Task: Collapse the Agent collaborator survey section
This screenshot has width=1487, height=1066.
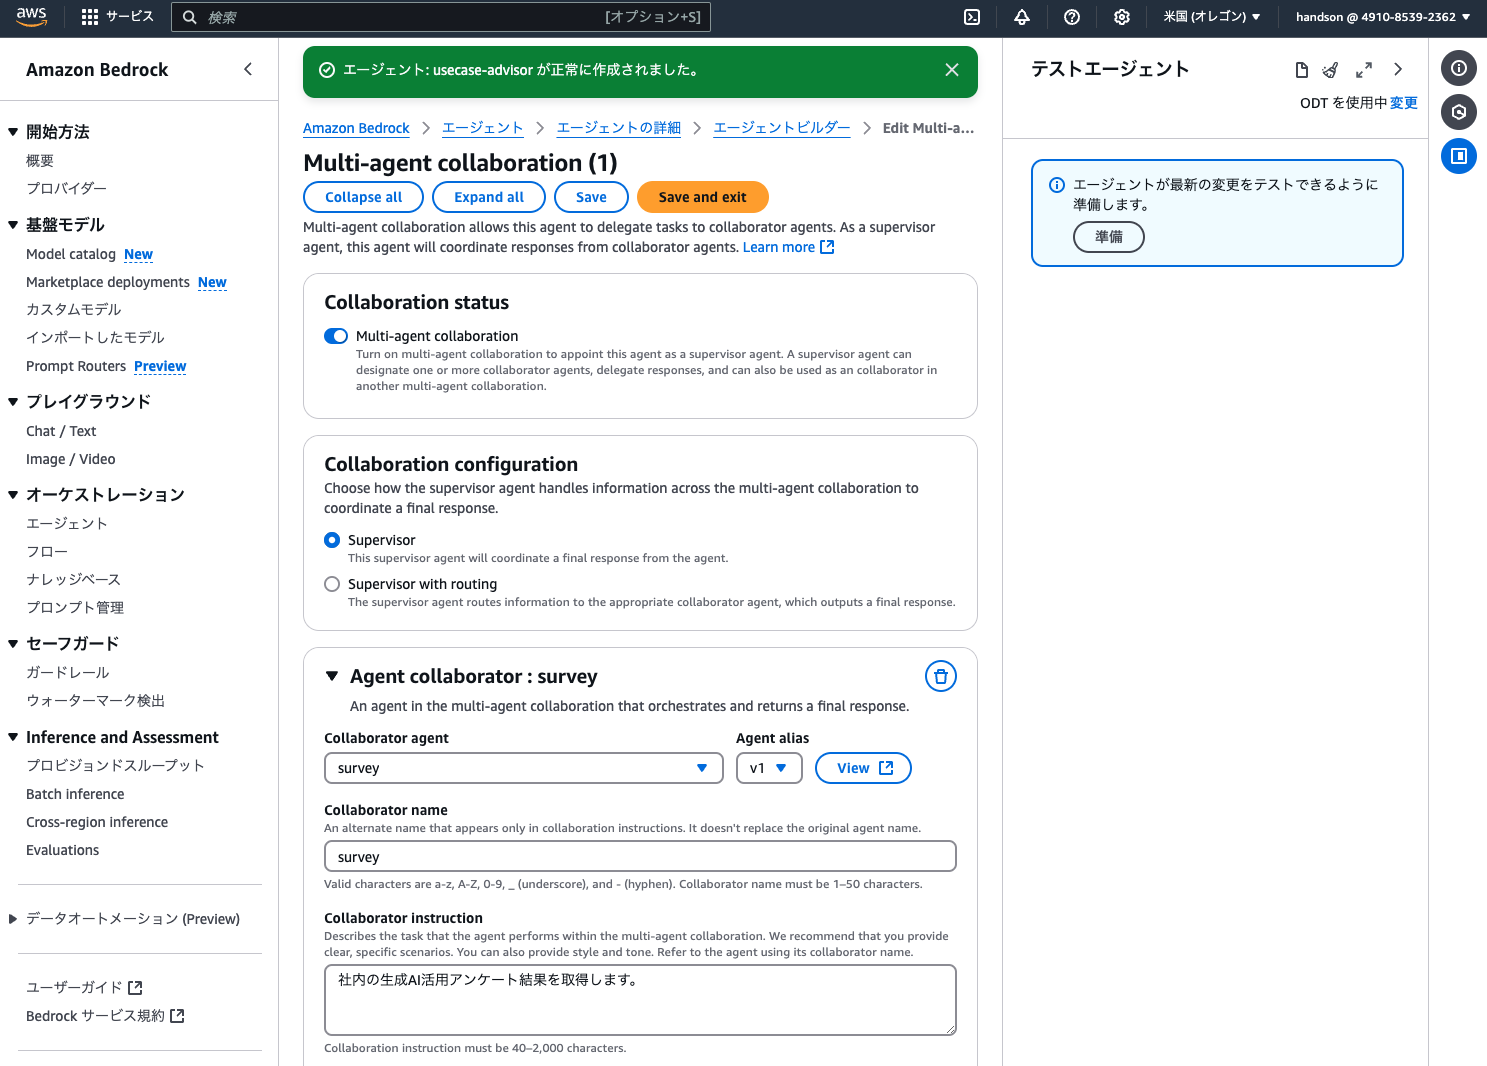Action: 332,676
